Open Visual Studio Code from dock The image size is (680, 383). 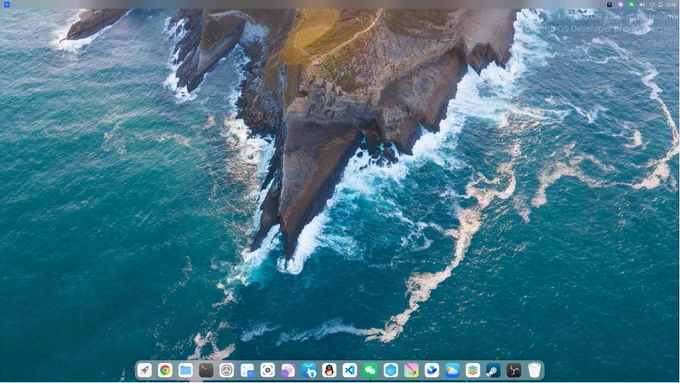pos(350,370)
